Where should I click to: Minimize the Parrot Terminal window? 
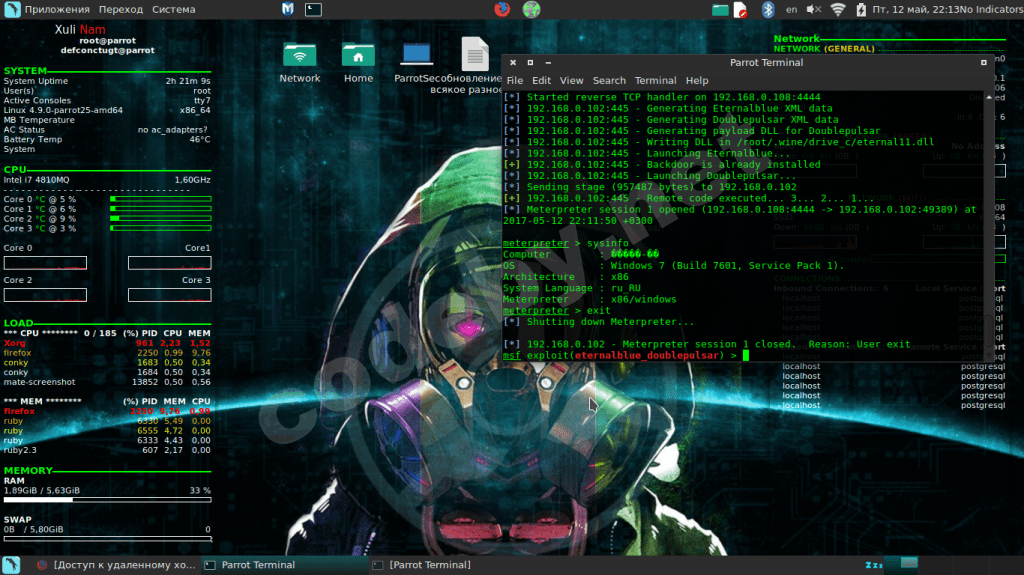click(548, 63)
